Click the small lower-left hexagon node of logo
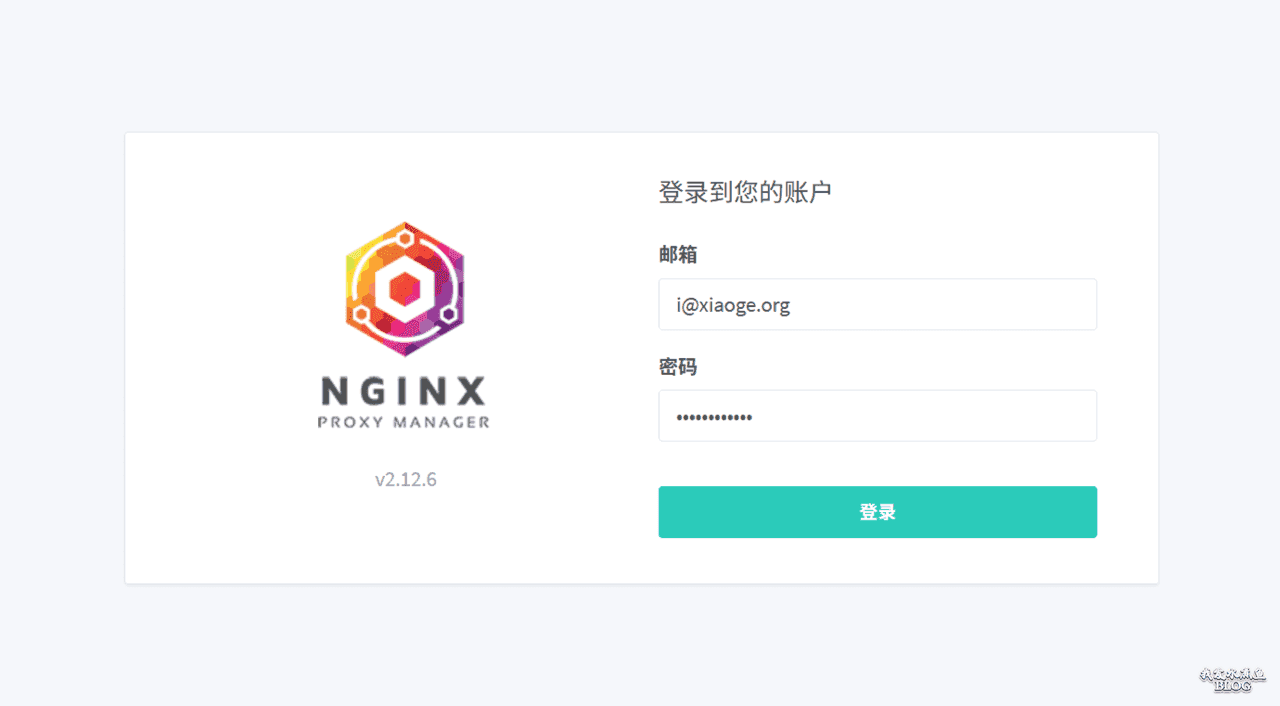 coord(360,315)
